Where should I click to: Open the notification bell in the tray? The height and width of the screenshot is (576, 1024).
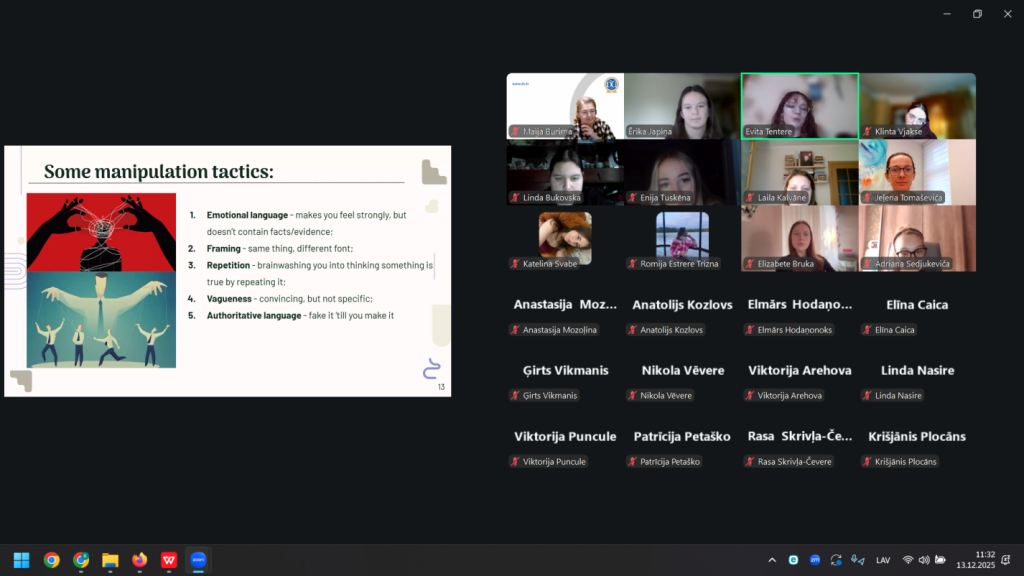pyautogui.click(x=1006, y=560)
